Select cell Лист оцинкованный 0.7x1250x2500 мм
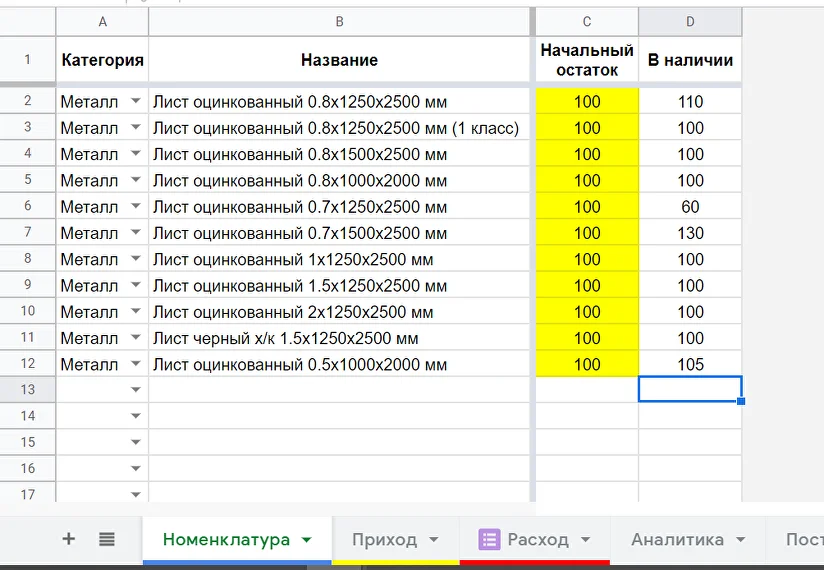Viewport: 824px width, 570px height. (339, 206)
